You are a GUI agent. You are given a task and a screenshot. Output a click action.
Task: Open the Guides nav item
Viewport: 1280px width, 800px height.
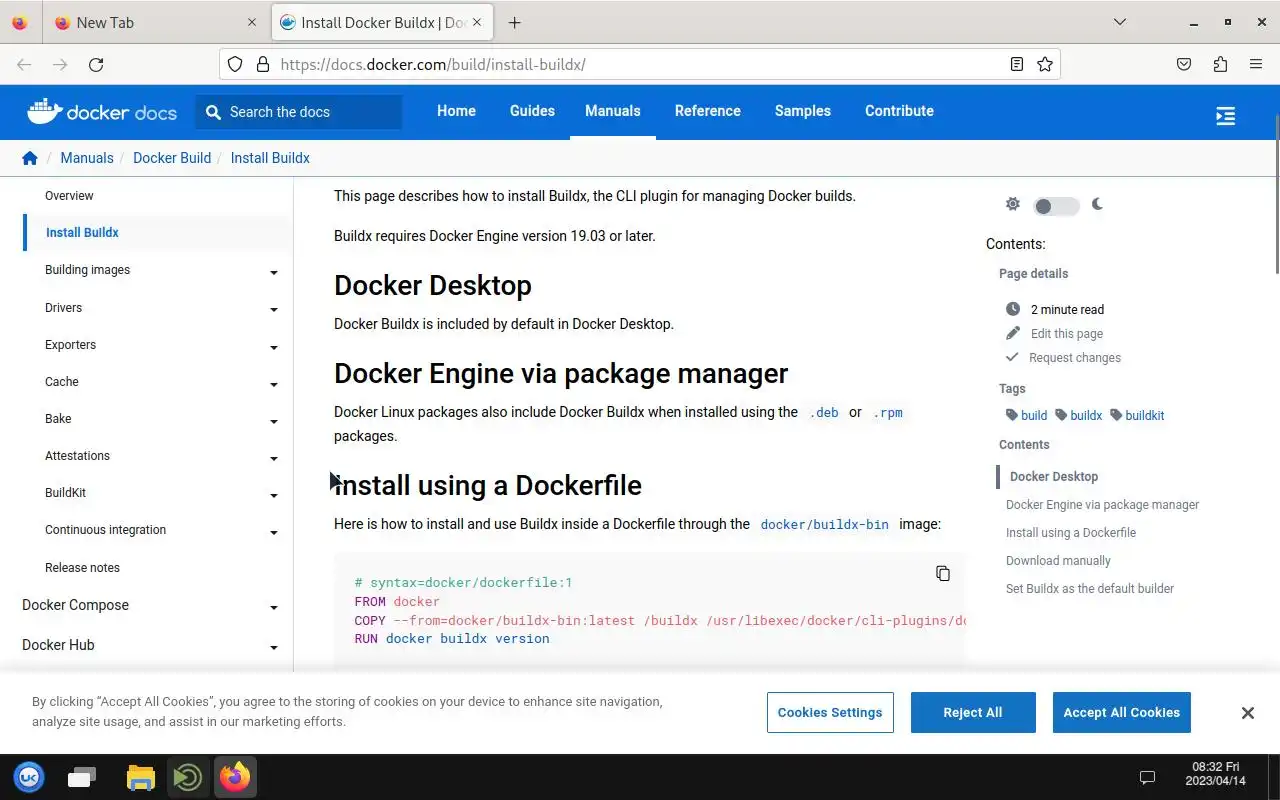click(x=532, y=111)
